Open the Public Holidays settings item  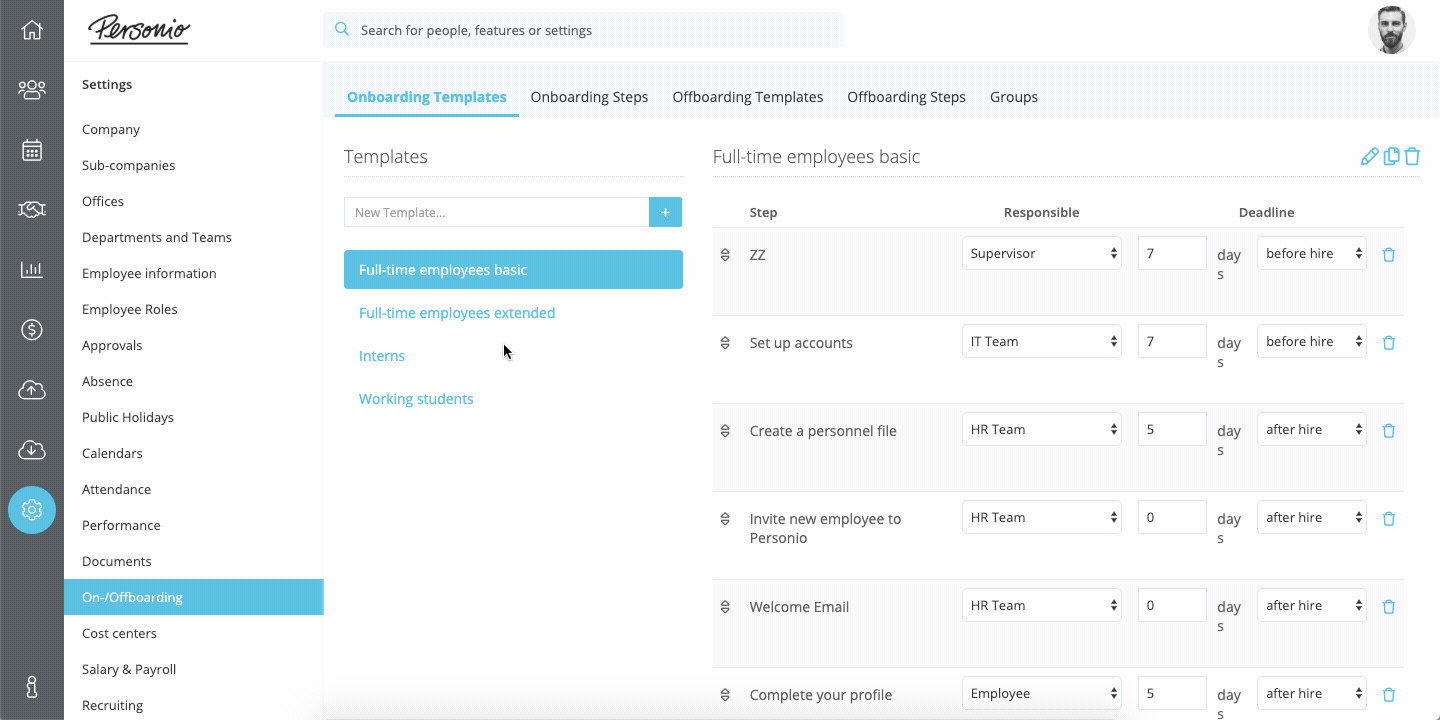click(x=194, y=417)
